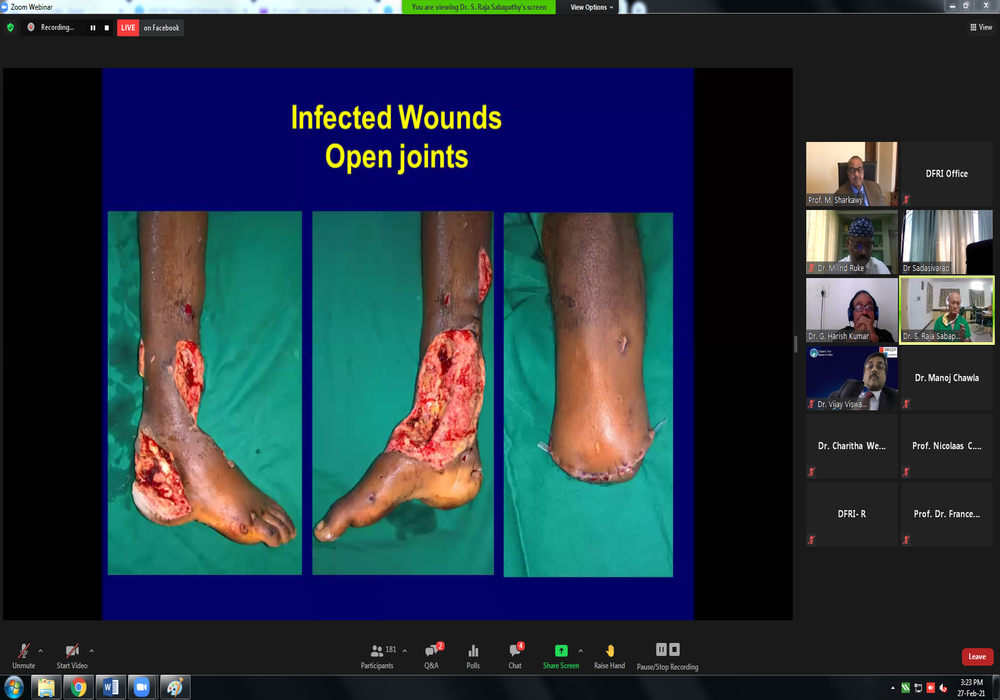1000x700 pixels.
Task: Click Pause/Stop Recording in bottom toolbar
Action: point(667,652)
